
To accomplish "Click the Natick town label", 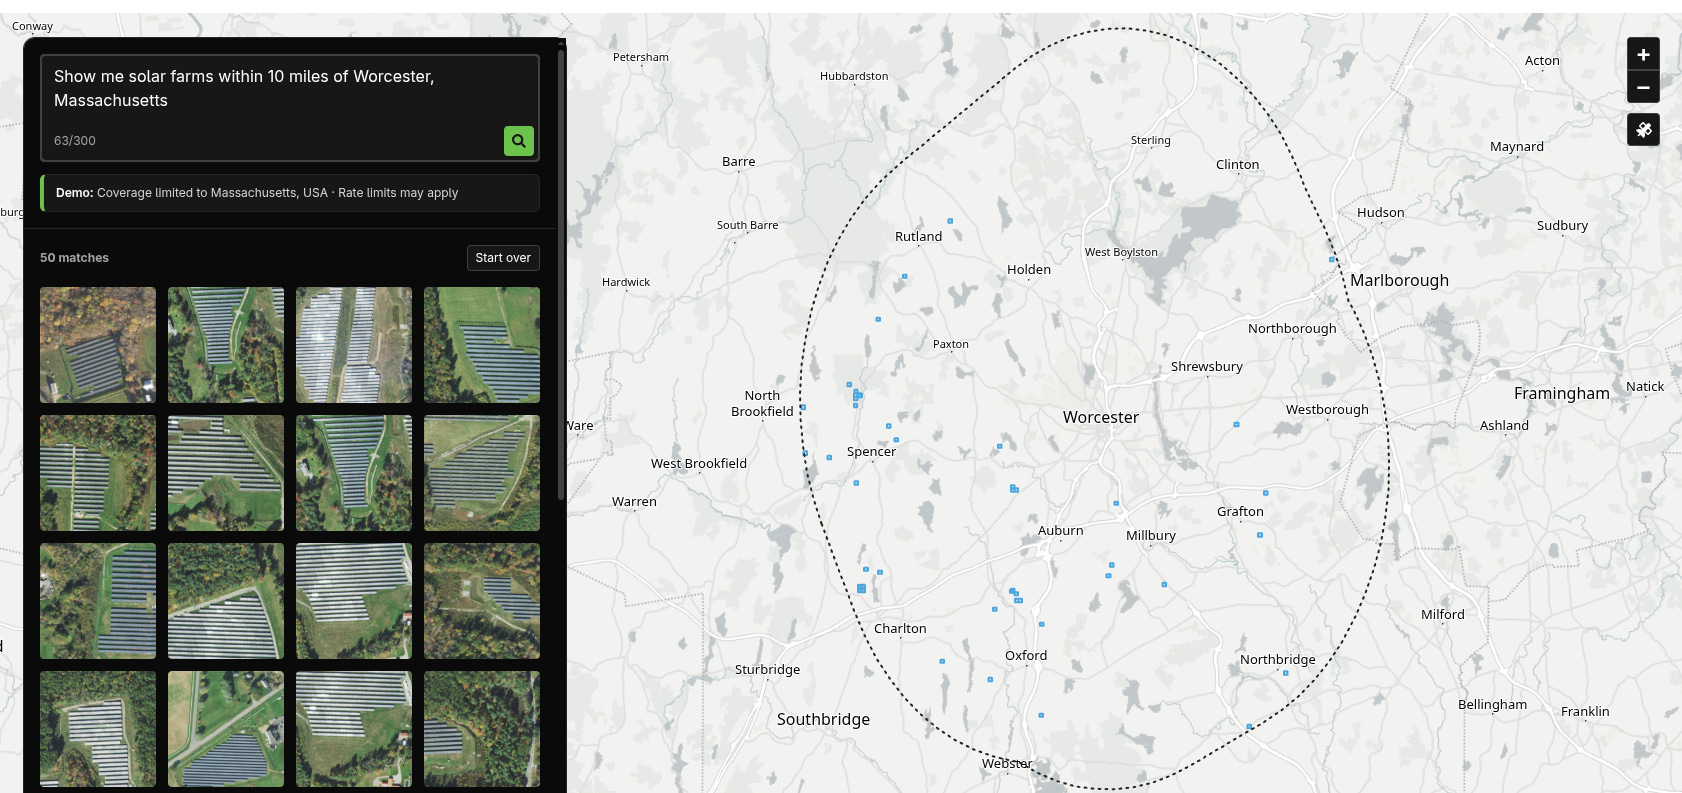I will pyautogui.click(x=1645, y=386).
